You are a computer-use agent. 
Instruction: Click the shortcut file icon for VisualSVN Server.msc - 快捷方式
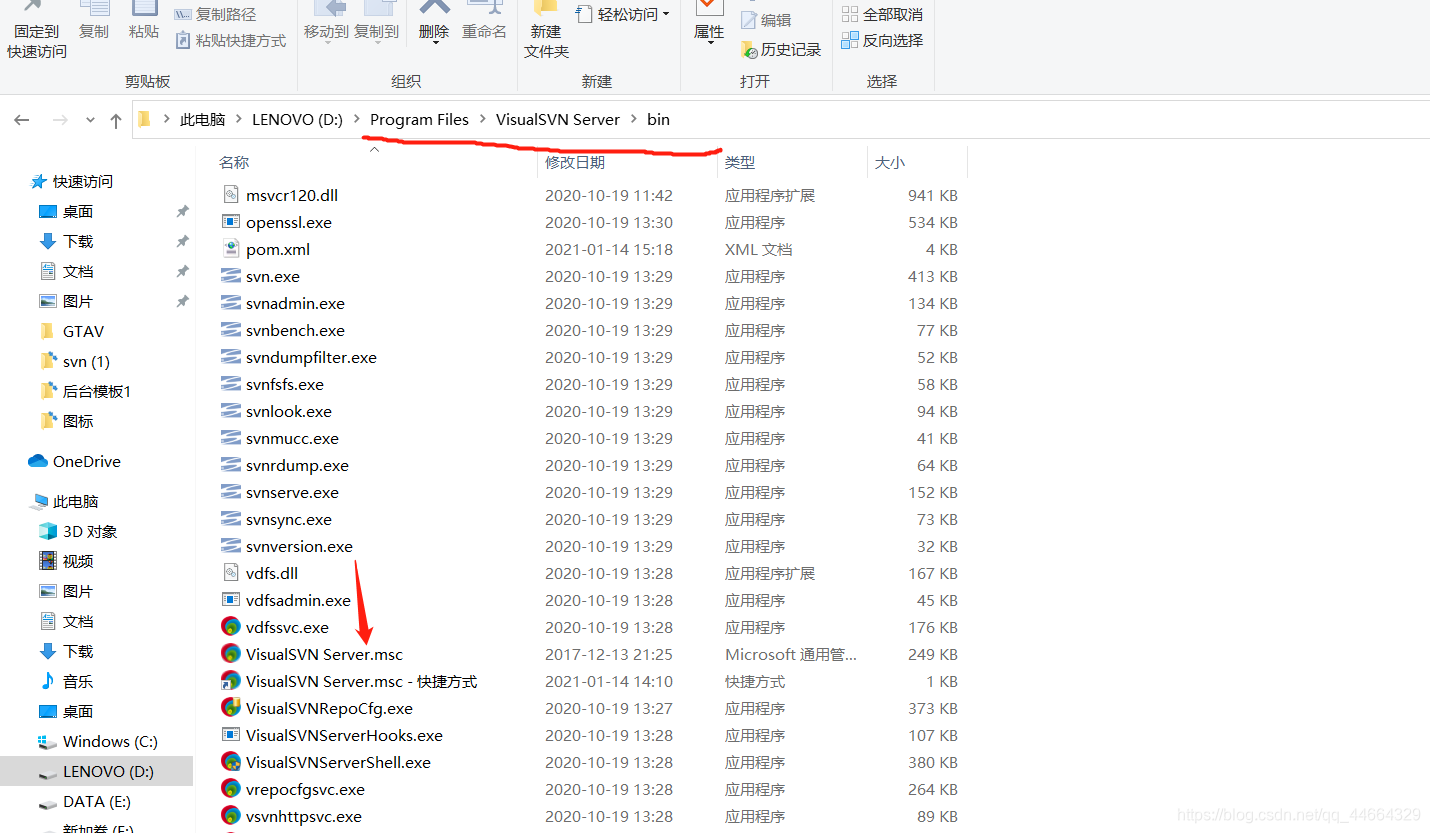tap(231, 681)
